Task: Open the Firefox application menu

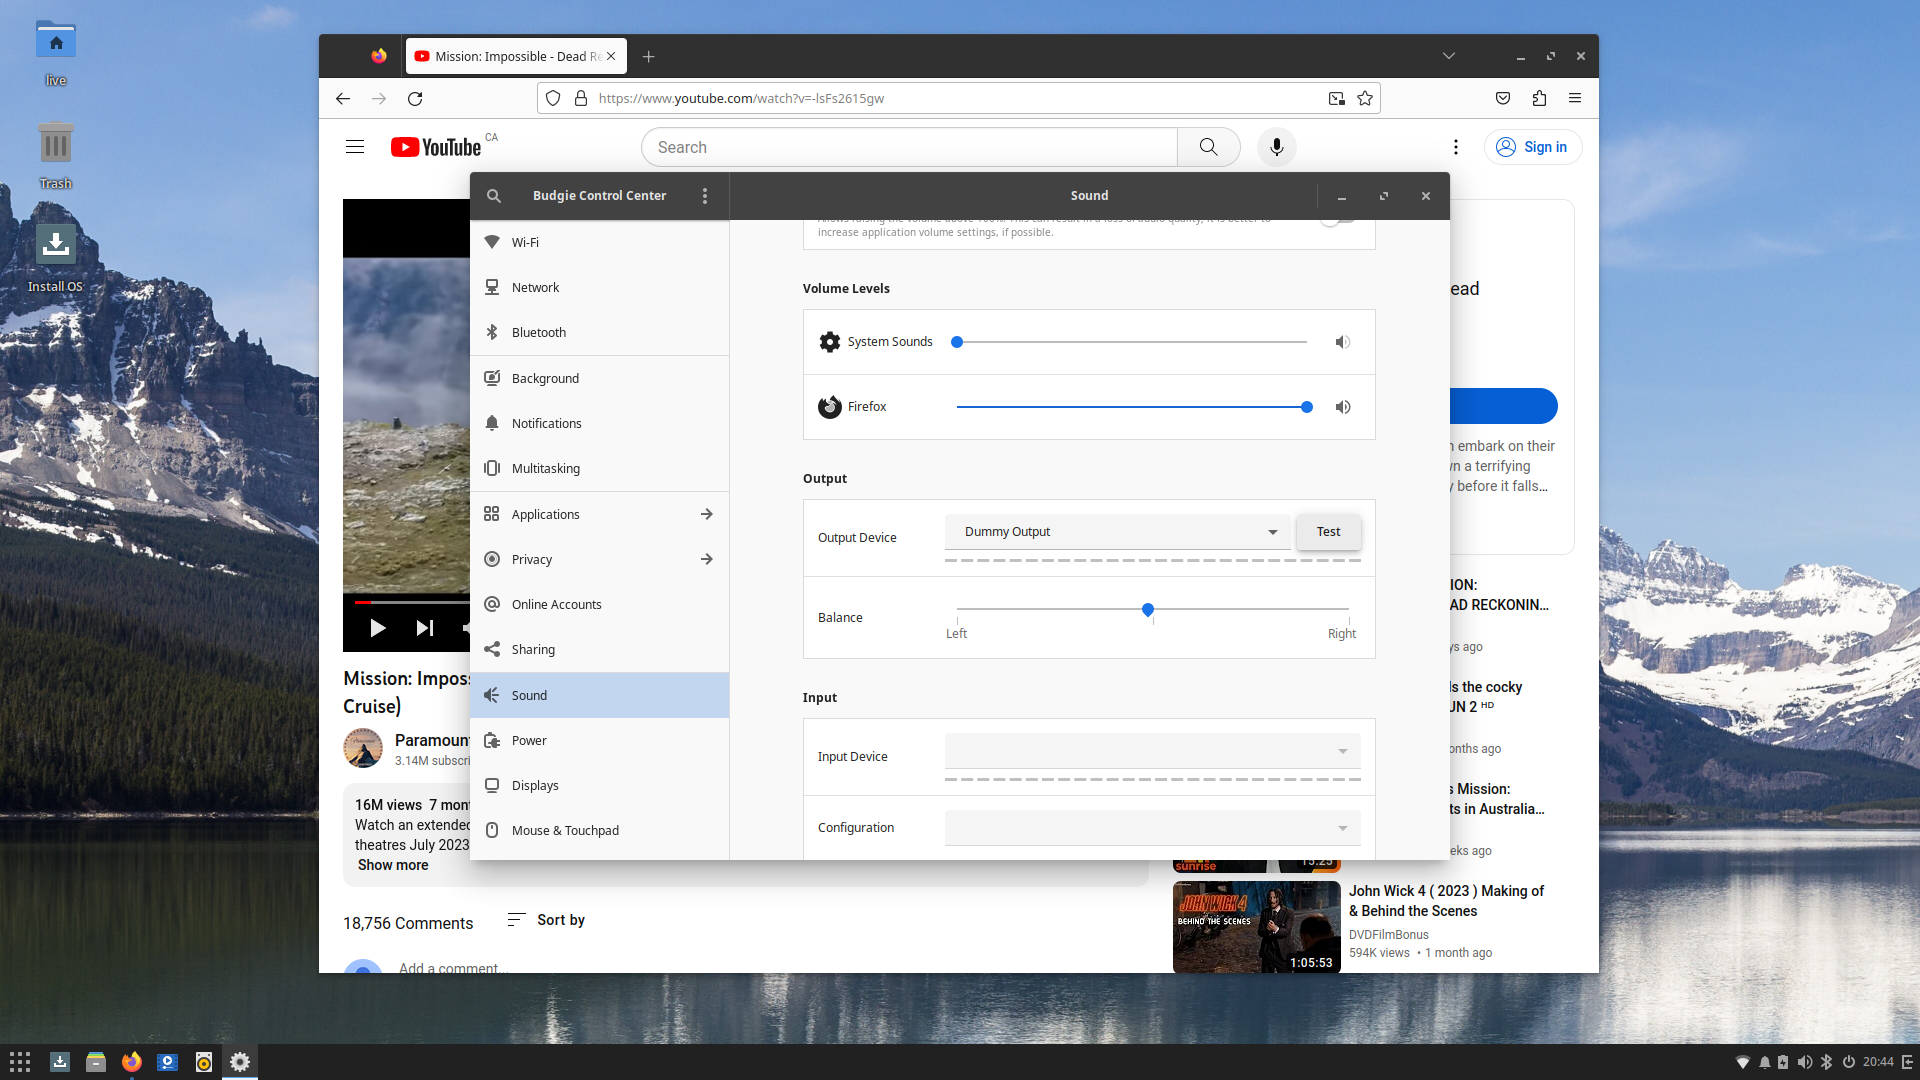Action: click(x=1575, y=98)
